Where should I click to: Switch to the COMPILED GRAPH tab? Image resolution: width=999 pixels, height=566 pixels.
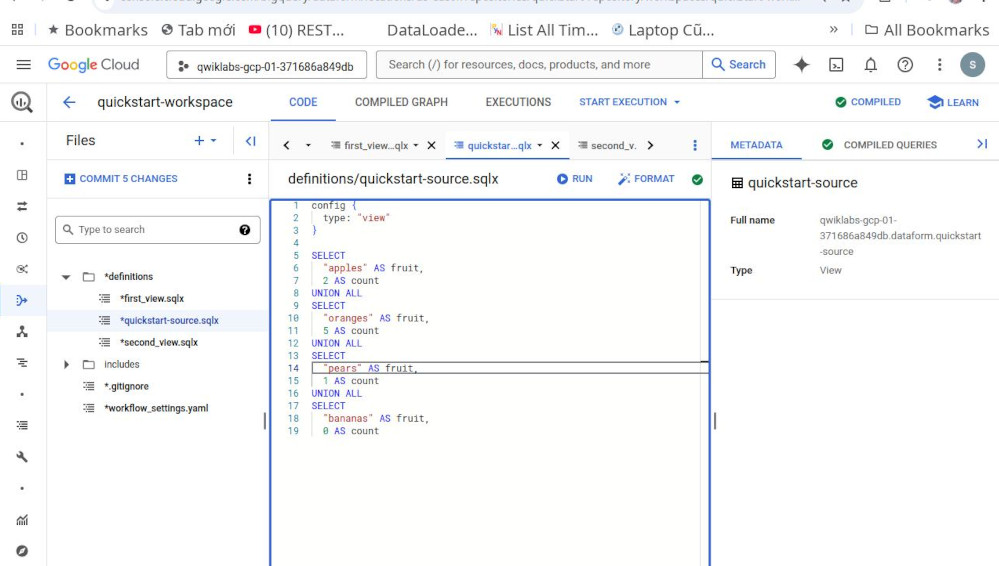[x=401, y=102]
